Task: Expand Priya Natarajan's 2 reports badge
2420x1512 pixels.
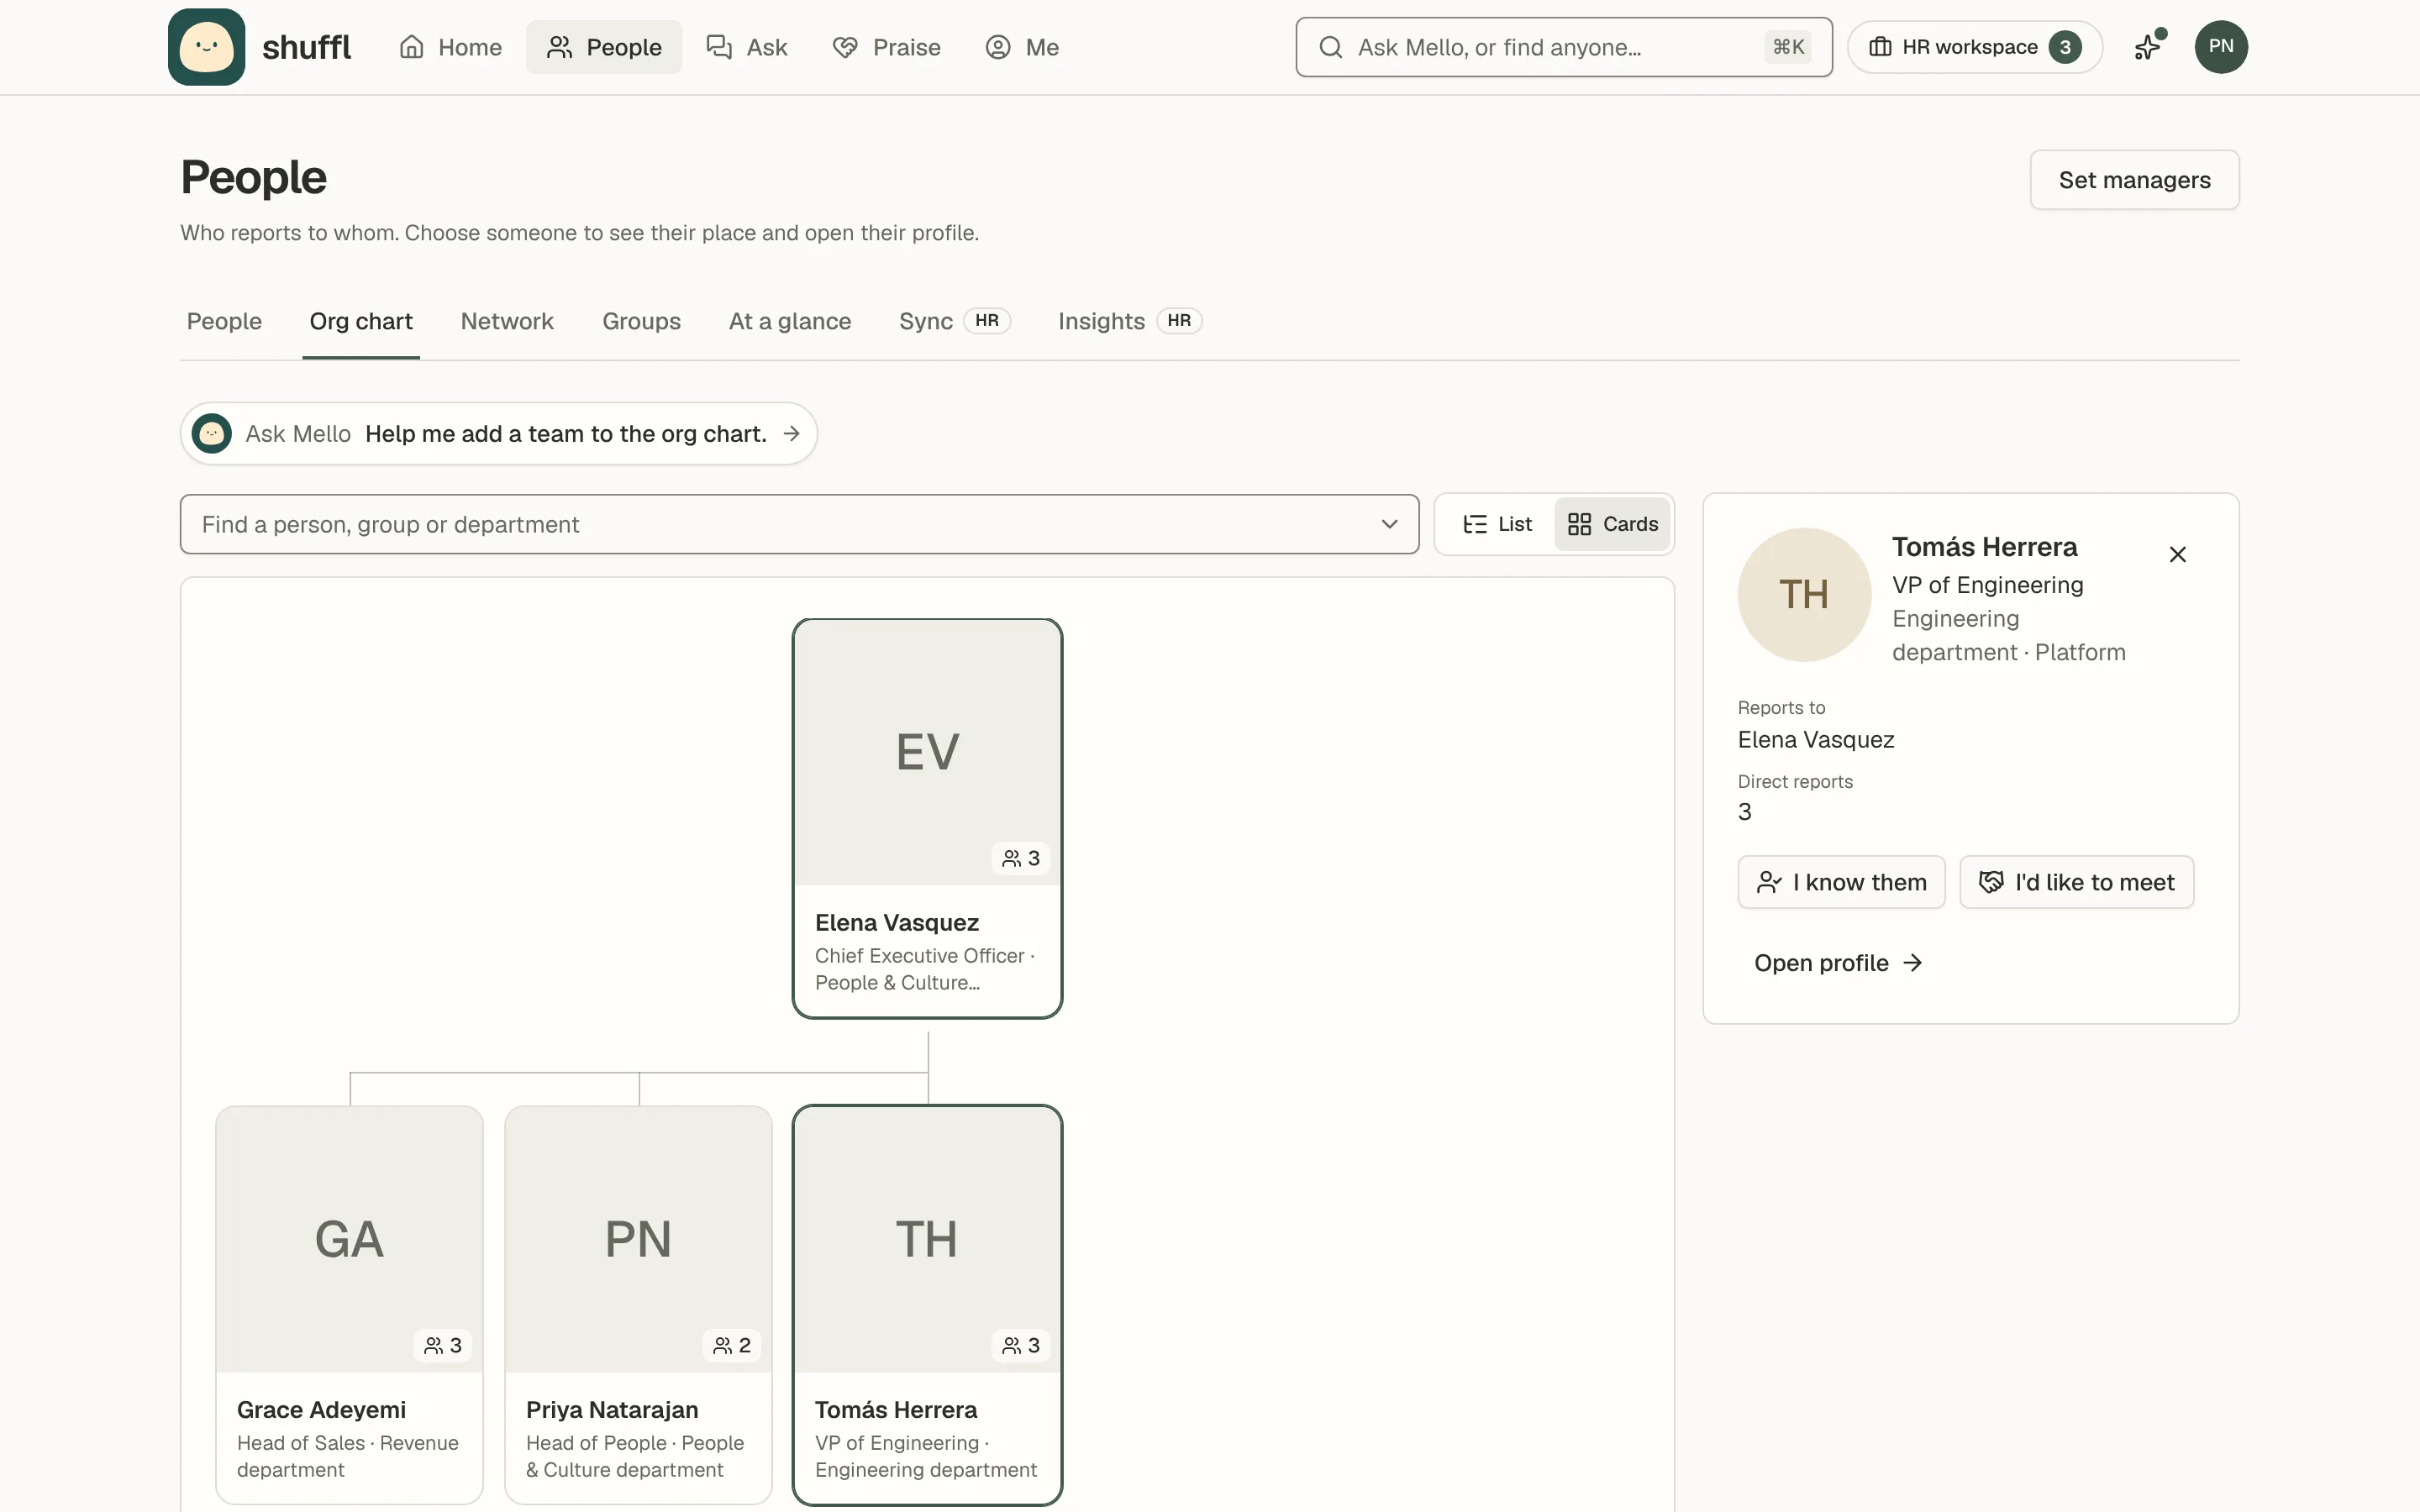Action: (x=732, y=1345)
